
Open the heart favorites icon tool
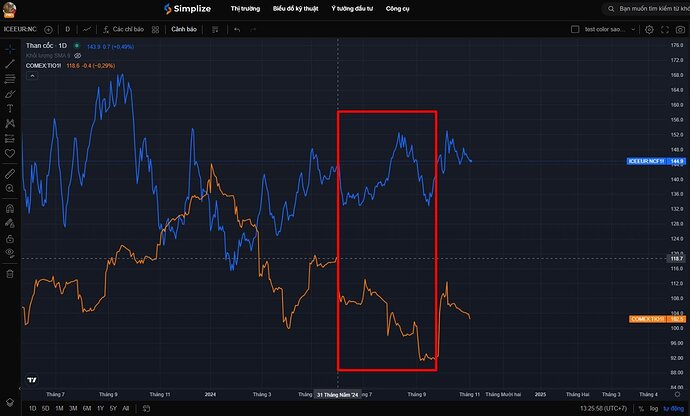10,153
